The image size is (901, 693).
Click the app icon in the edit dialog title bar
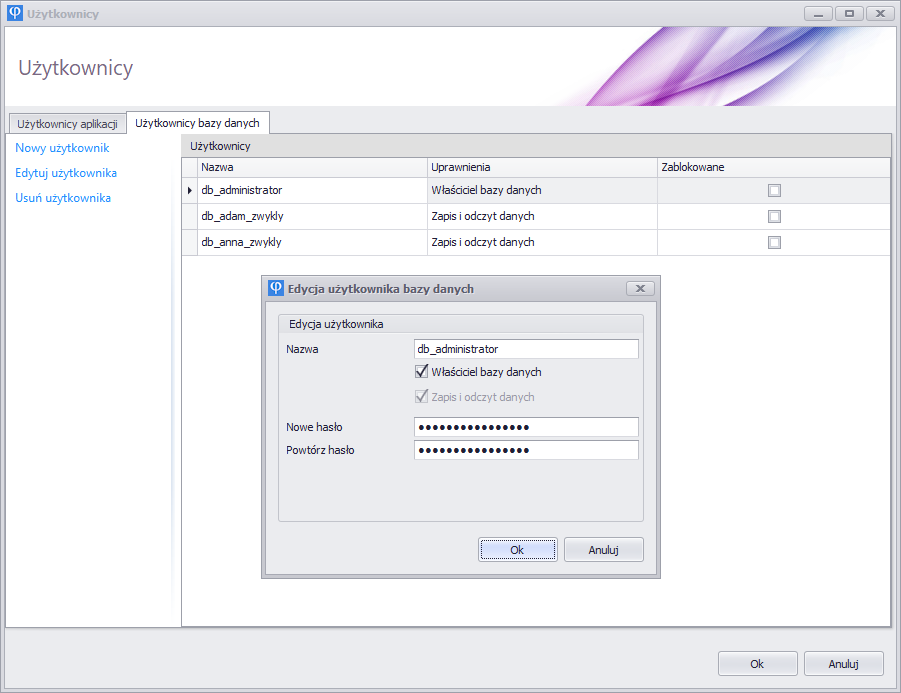coord(276,288)
